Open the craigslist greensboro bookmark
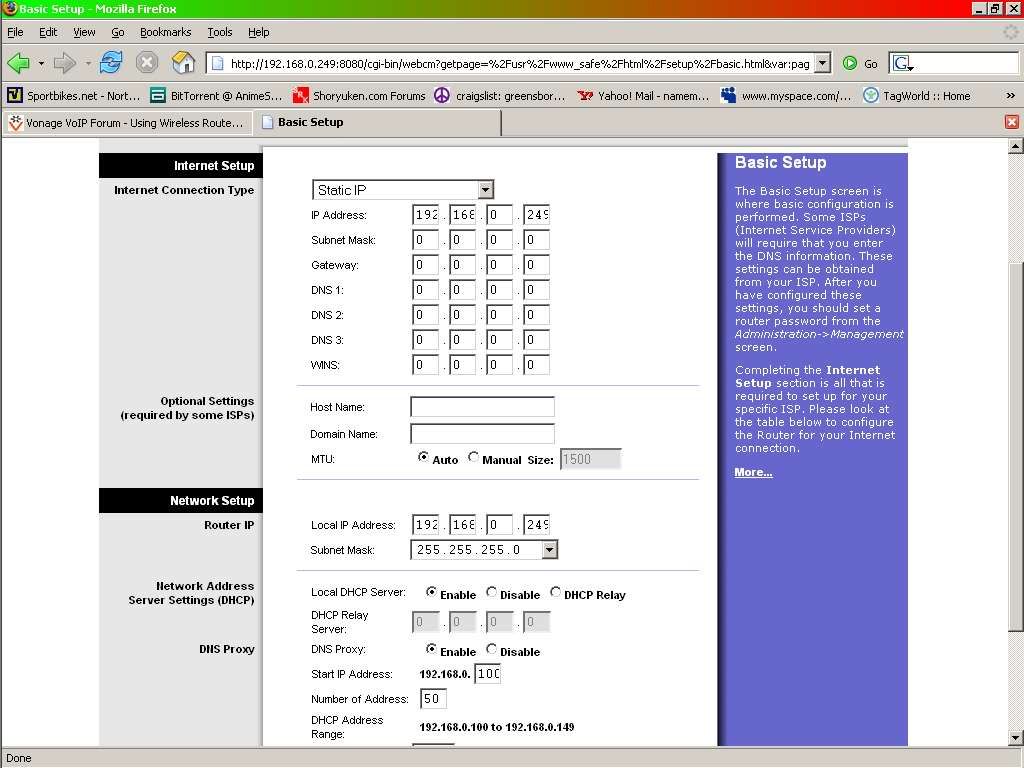This screenshot has height=768, width=1024. pyautogui.click(x=500, y=96)
